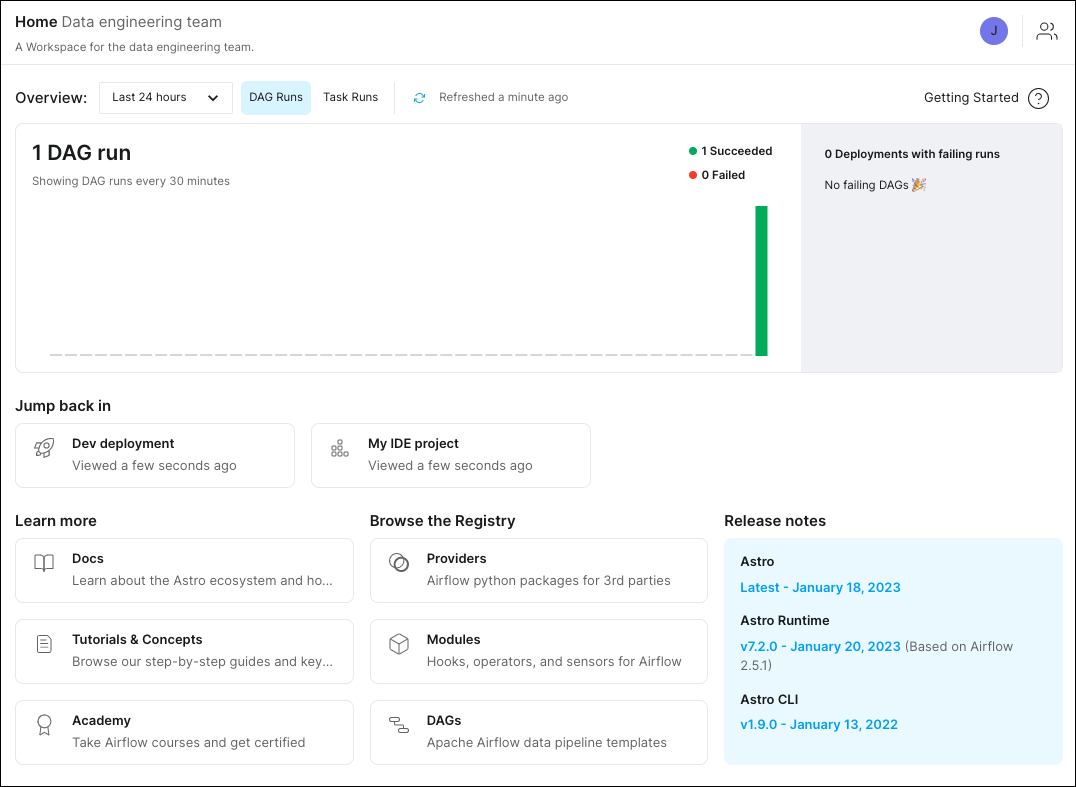
Task: Switch to the Task Runs view
Action: click(350, 97)
